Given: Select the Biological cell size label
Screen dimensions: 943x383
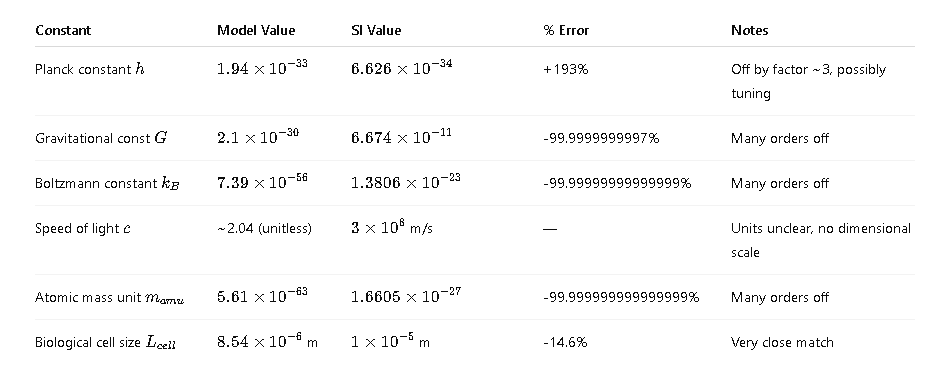Looking at the screenshot, I should pos(105,343).
